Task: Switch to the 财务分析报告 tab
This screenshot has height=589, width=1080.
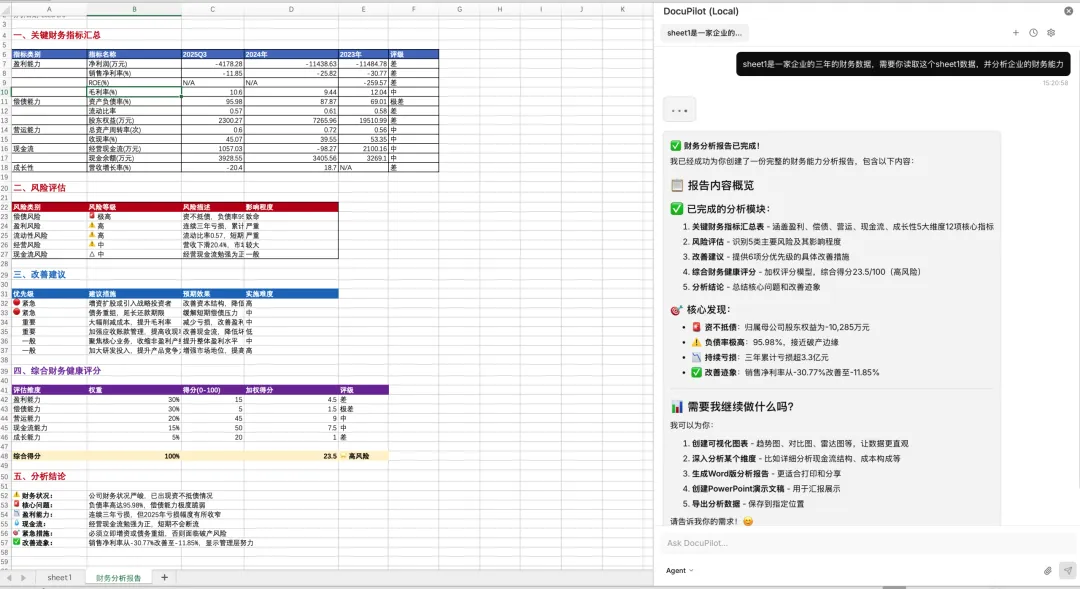Action: tap(120, 577)
